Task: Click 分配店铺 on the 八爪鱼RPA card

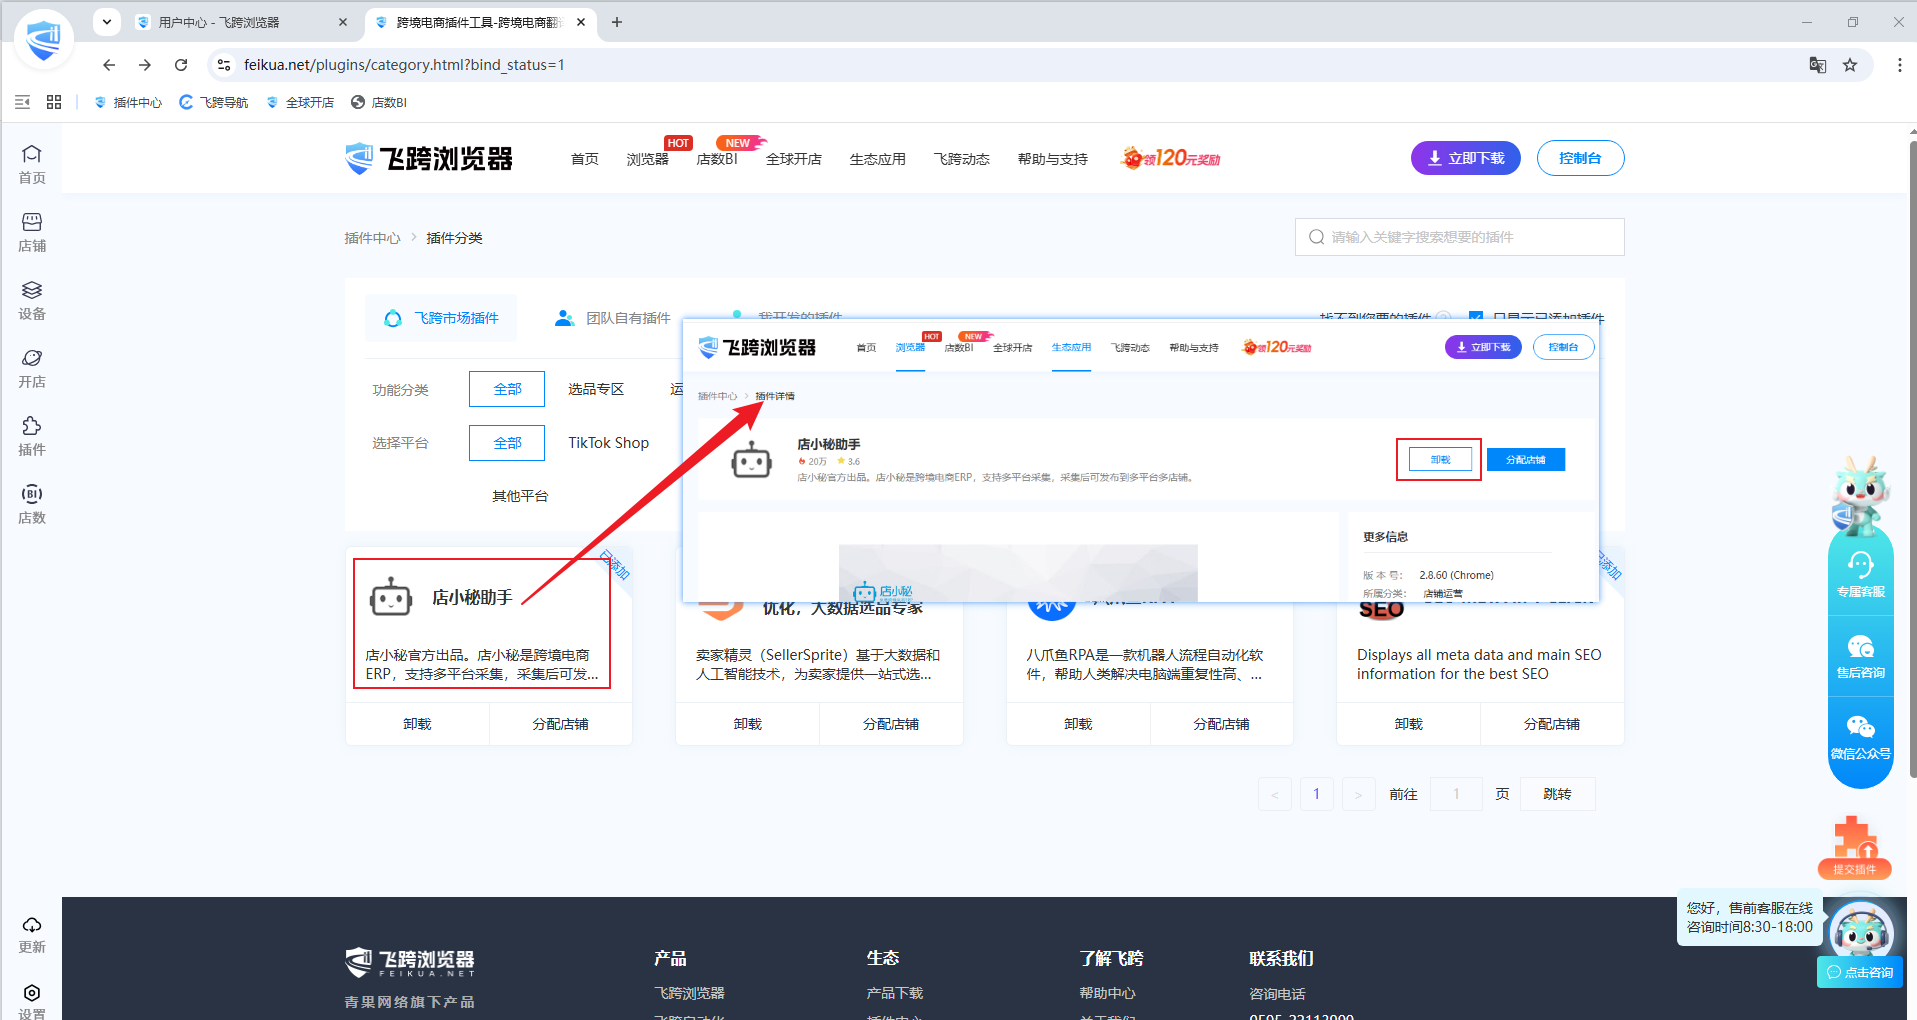Action: [x=1222, y=724]
